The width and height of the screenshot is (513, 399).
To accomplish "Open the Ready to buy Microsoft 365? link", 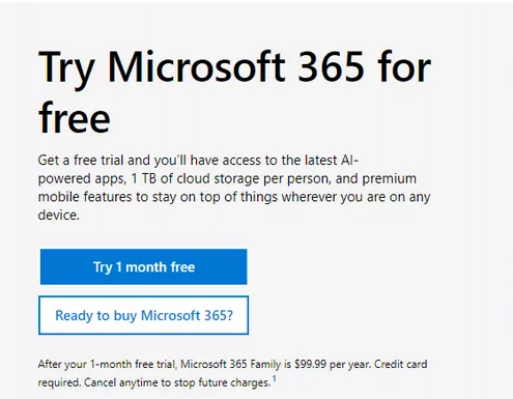I will point(144,315).
